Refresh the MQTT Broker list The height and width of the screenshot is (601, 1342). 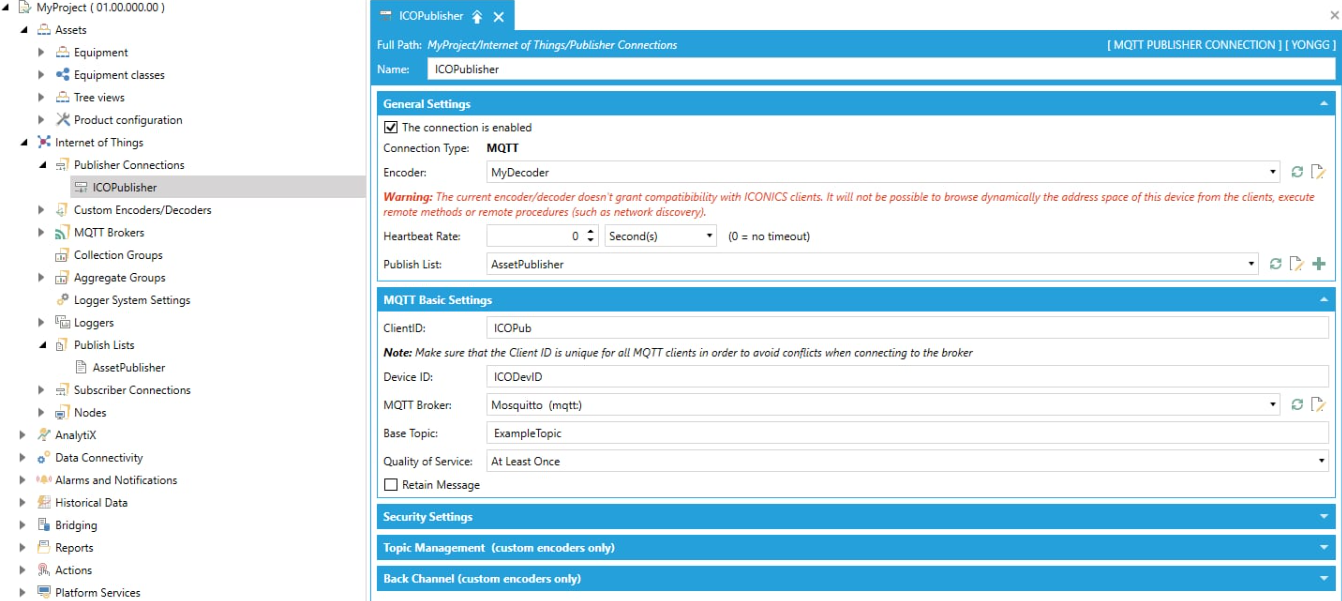pyautogui.click(x=1297, y=405)
